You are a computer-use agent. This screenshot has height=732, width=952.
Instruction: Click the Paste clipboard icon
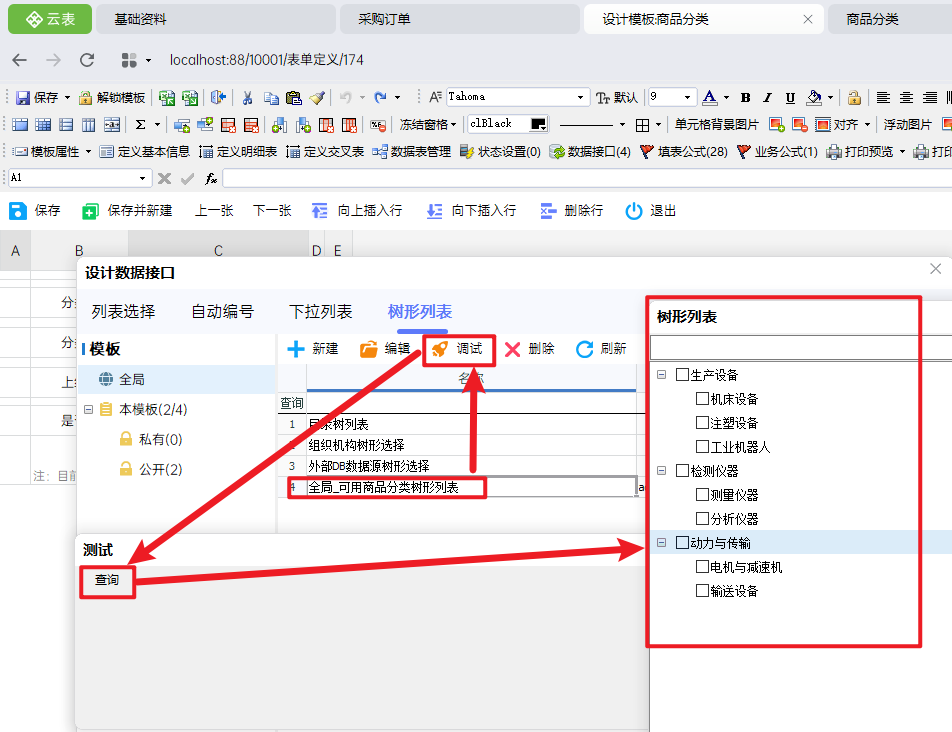click(294, 98)
